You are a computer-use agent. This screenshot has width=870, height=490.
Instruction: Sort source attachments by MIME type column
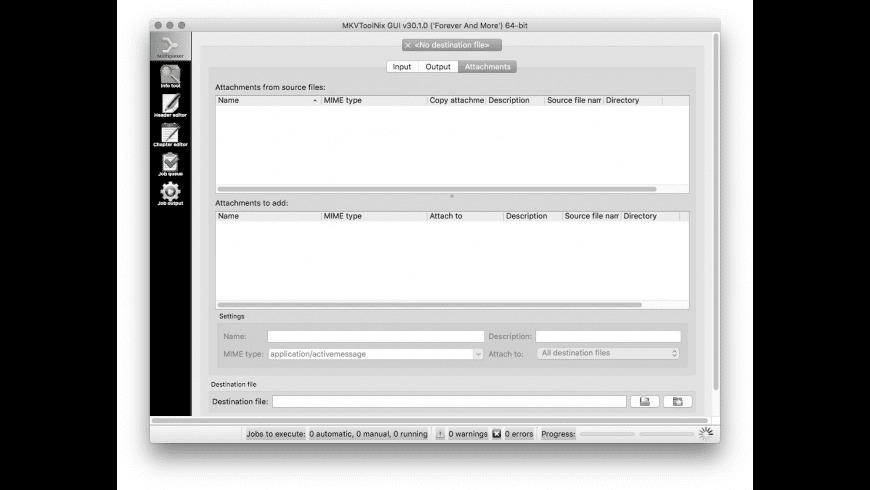coord(374,100)
